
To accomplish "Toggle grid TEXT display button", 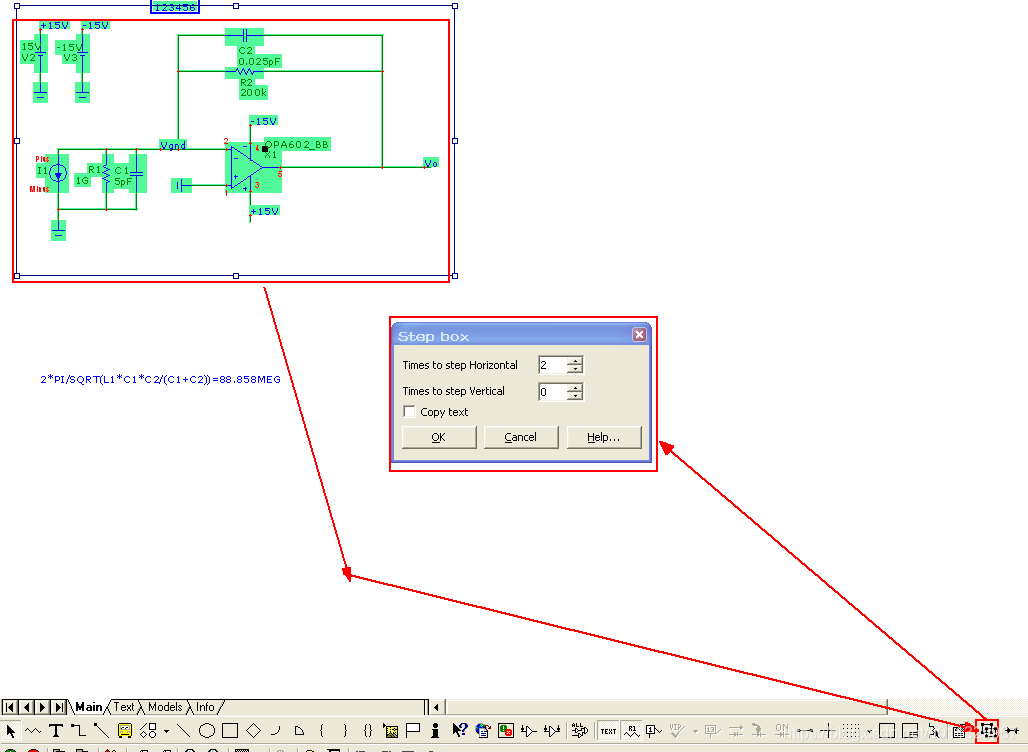I will tap(608, 730).
